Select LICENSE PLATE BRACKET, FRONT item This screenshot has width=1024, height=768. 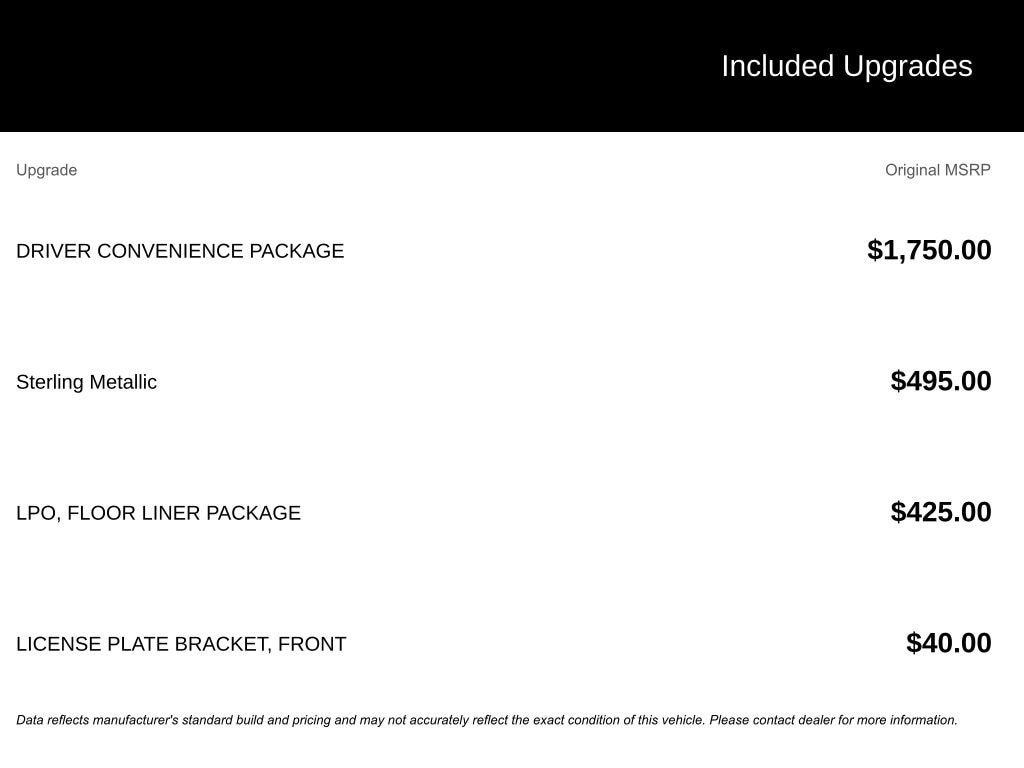181,644
